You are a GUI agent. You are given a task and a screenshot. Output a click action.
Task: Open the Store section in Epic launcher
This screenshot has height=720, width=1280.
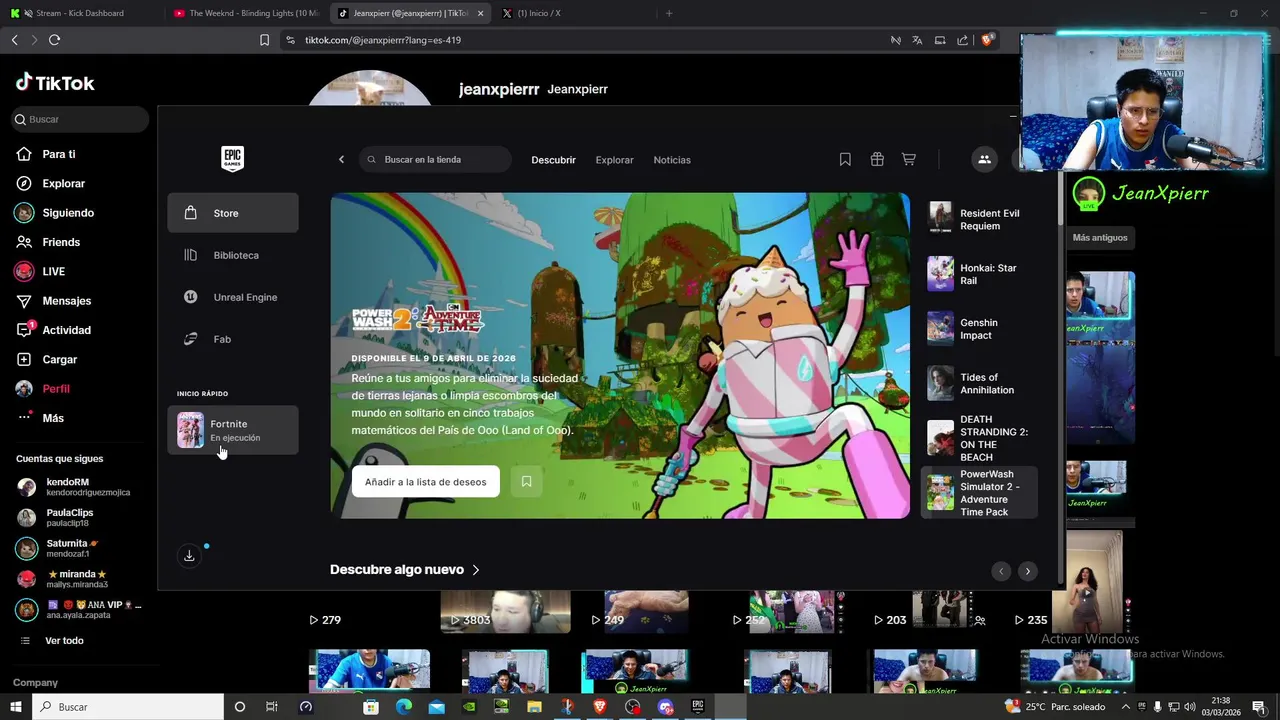coord(233,213)
